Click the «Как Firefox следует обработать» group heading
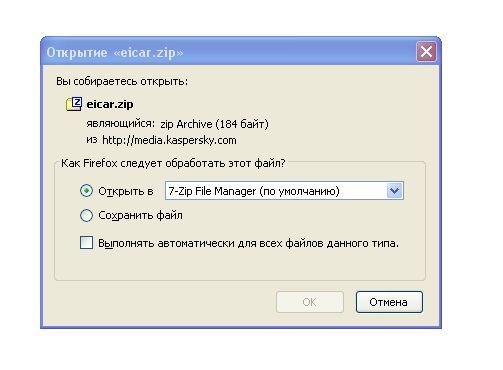This screenshot has height=370, width=503. (x=173, y=163)
